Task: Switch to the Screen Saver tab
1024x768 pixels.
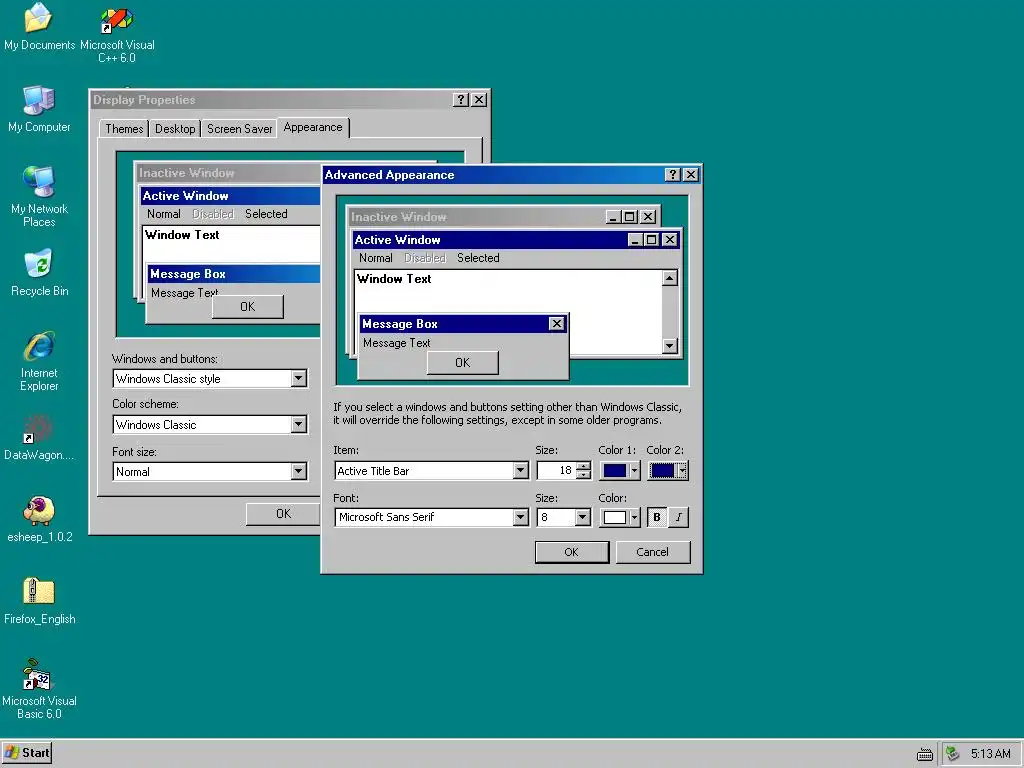Action: tap(240, 129)
